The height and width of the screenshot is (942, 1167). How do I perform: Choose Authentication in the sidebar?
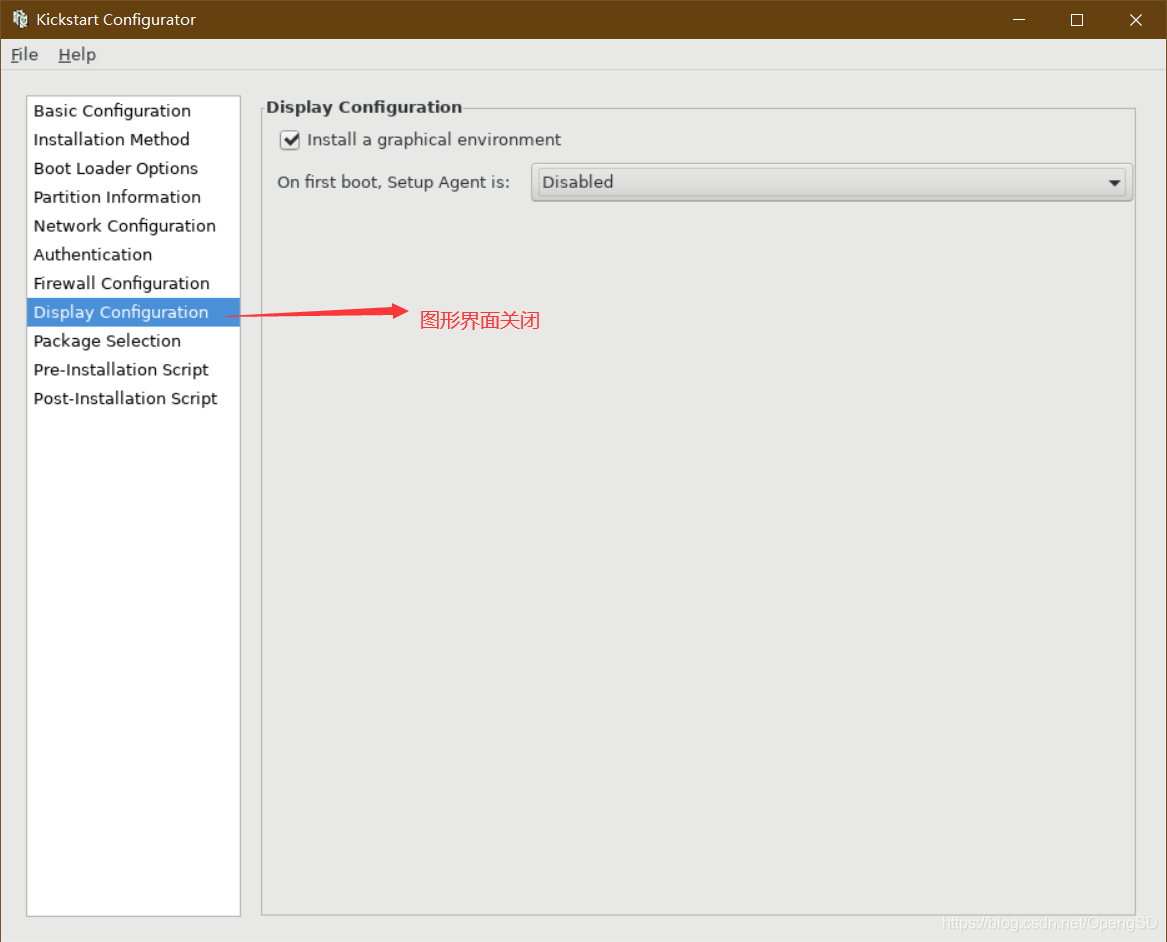tap(133, 254)
